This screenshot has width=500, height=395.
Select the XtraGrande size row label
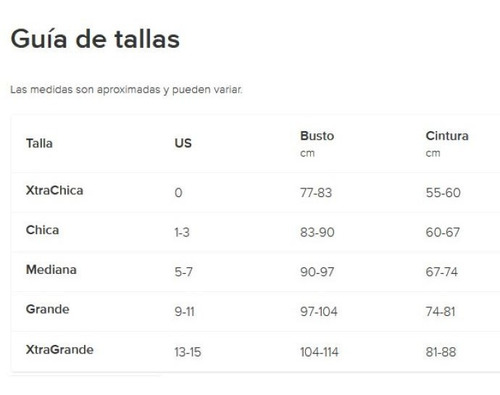(x=60, y=350)
